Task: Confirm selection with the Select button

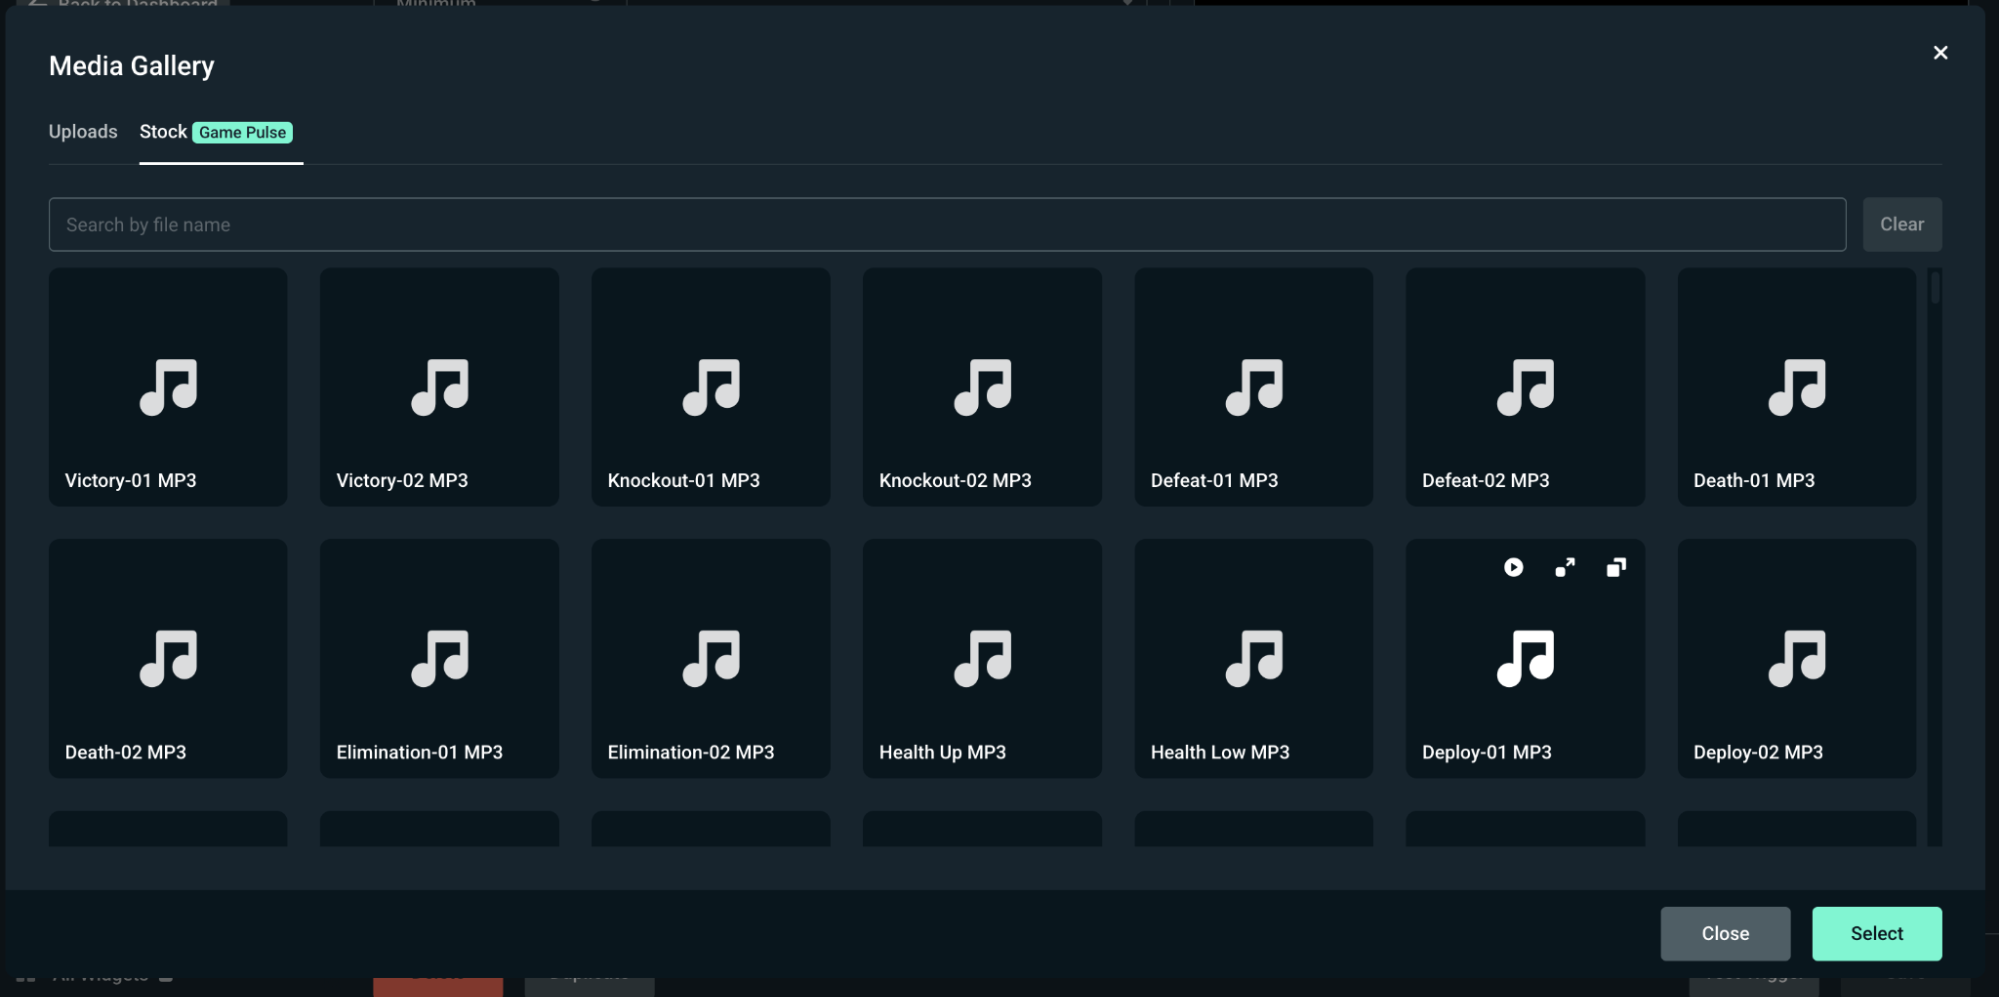Action: [1876, 933]
